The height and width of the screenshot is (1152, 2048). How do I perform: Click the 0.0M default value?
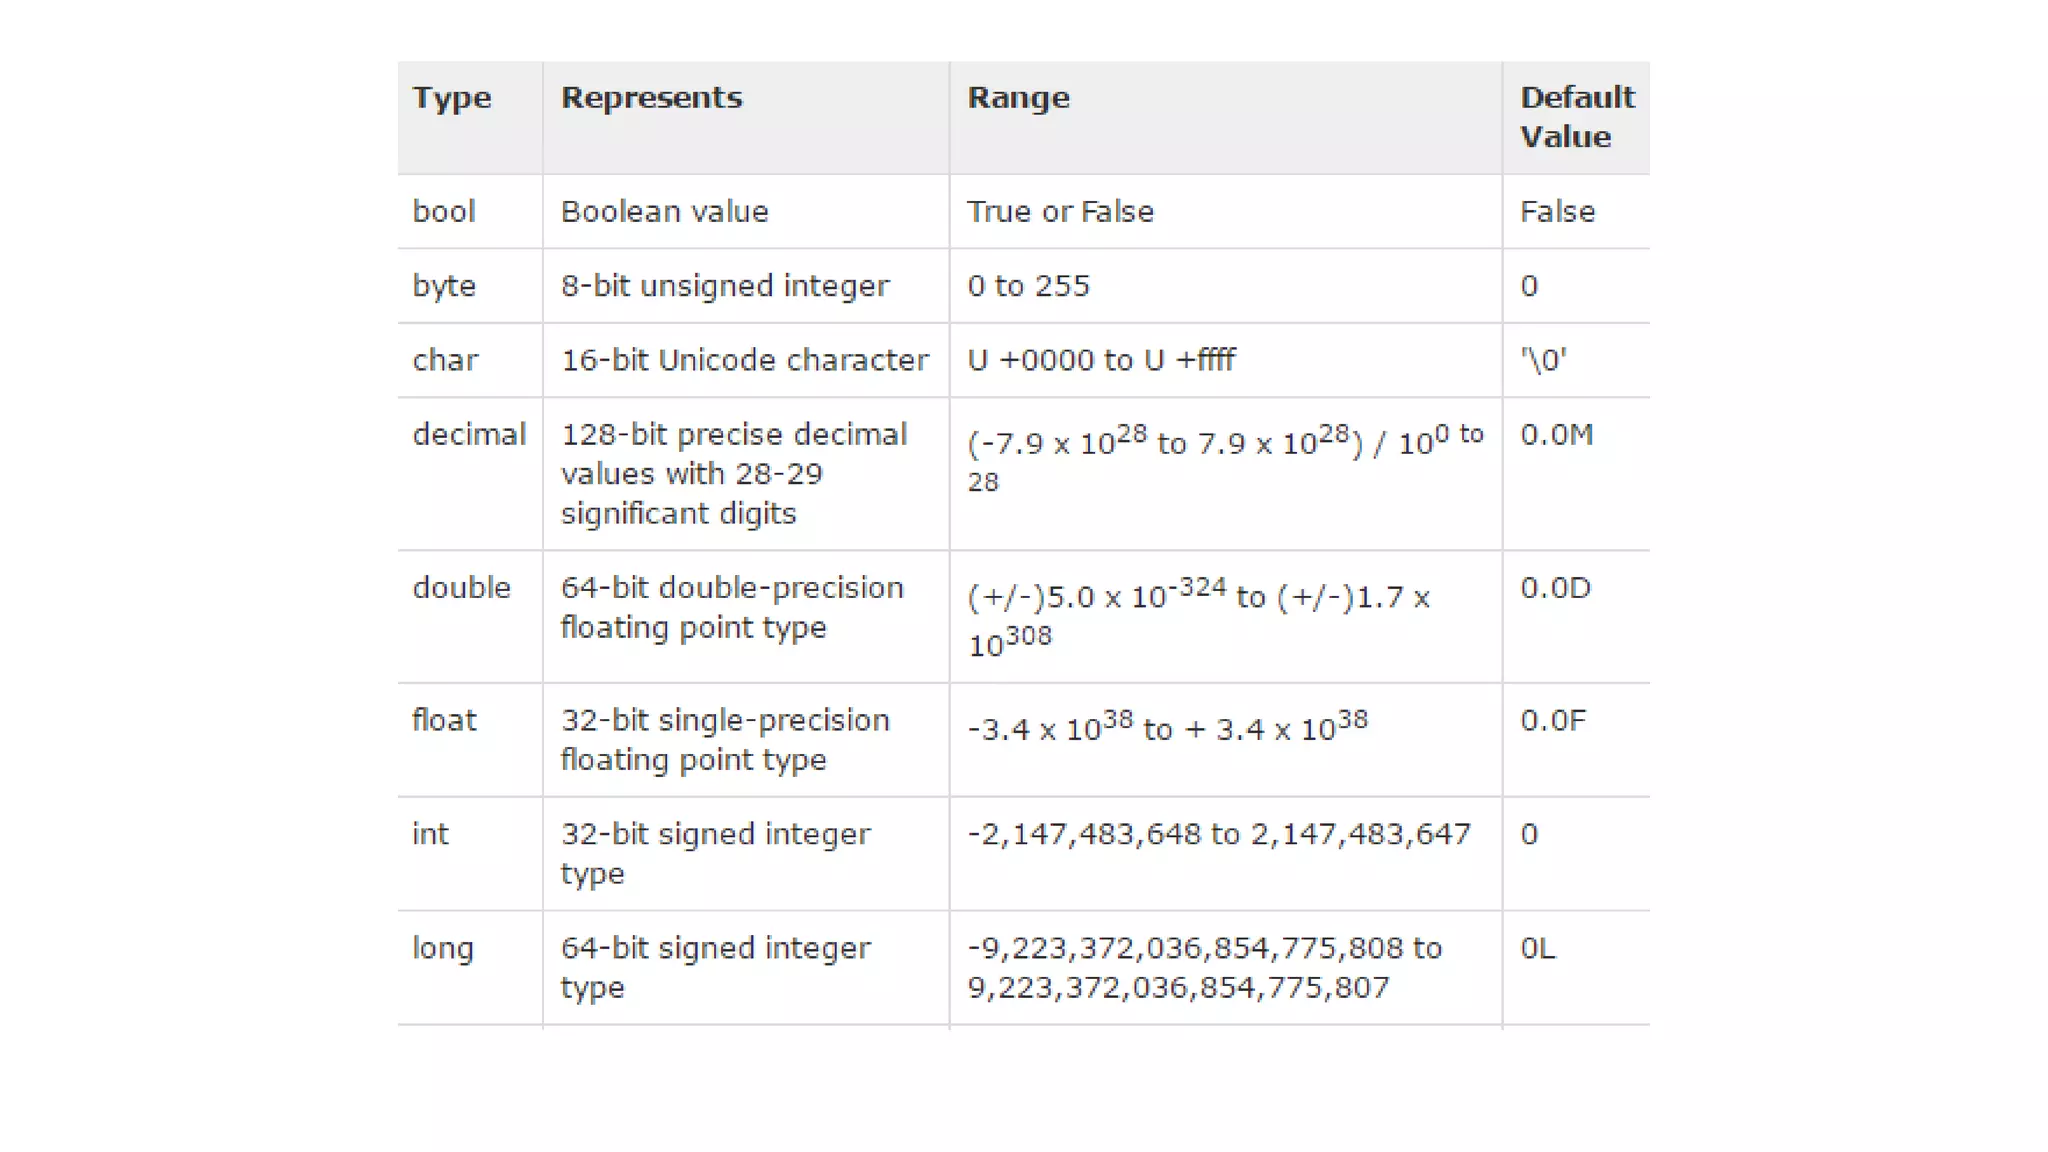[x=1556, y=434]
